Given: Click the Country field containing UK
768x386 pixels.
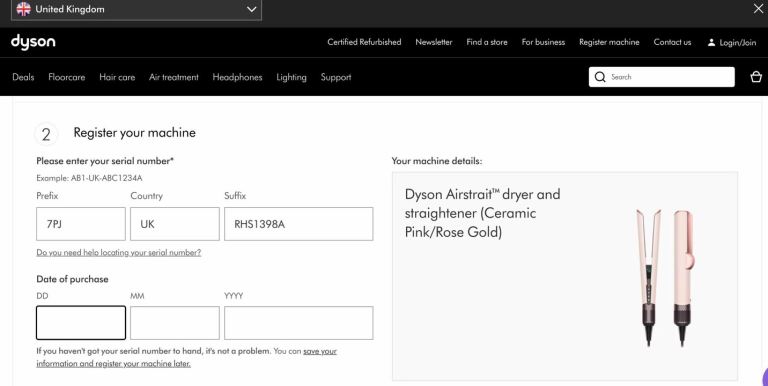Looking at the screenshot, I should [175, 224].
